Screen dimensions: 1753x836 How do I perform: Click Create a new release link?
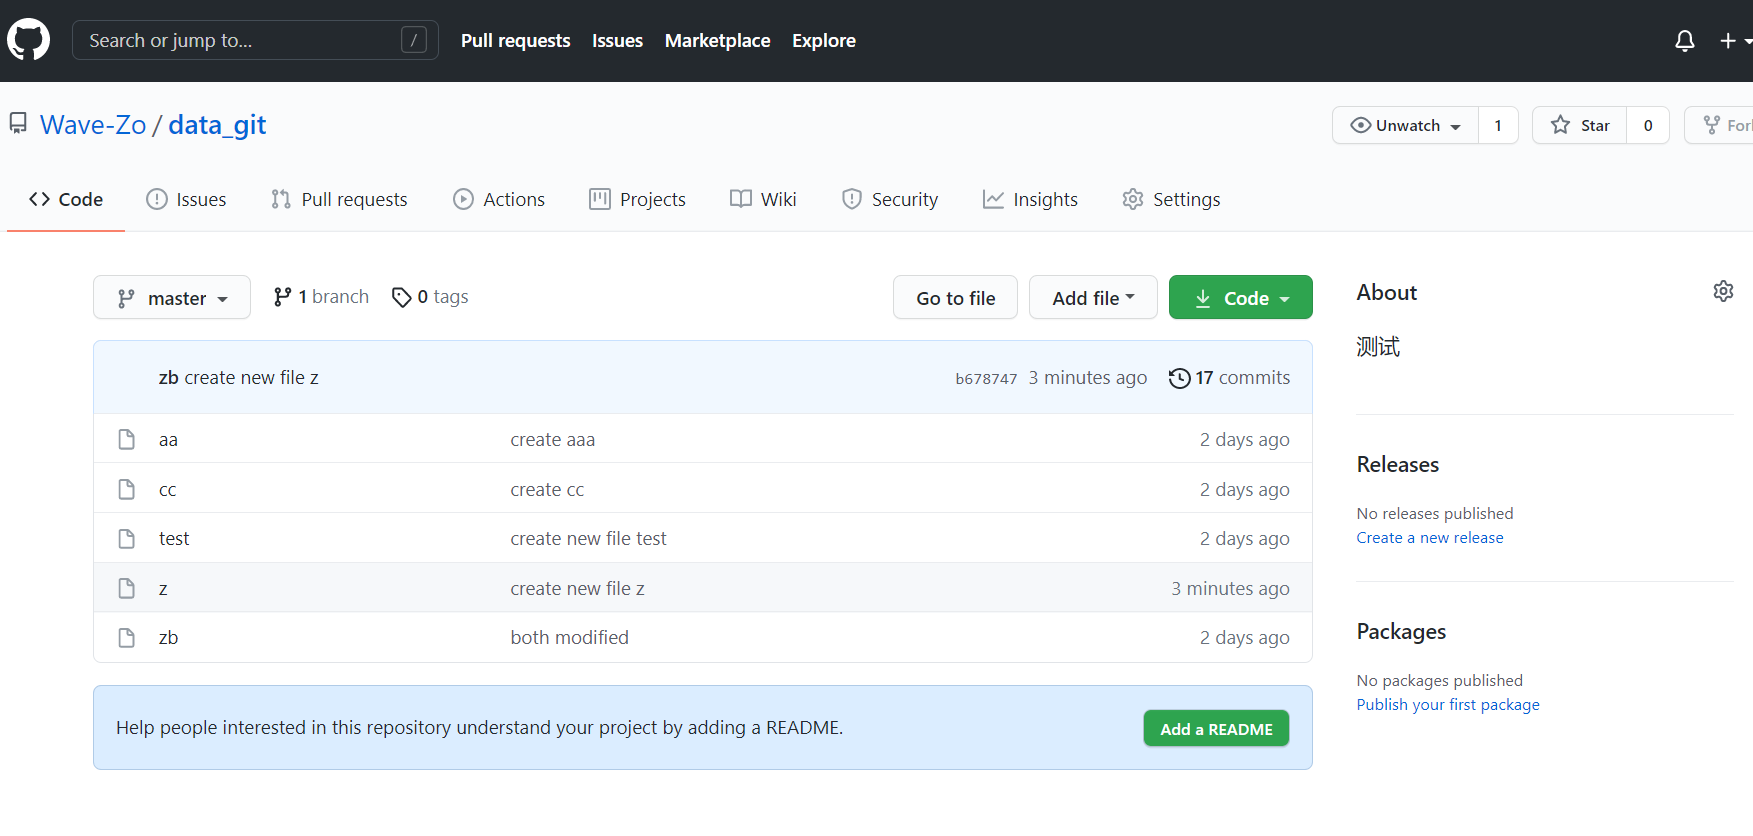[x=1429, y=538]
